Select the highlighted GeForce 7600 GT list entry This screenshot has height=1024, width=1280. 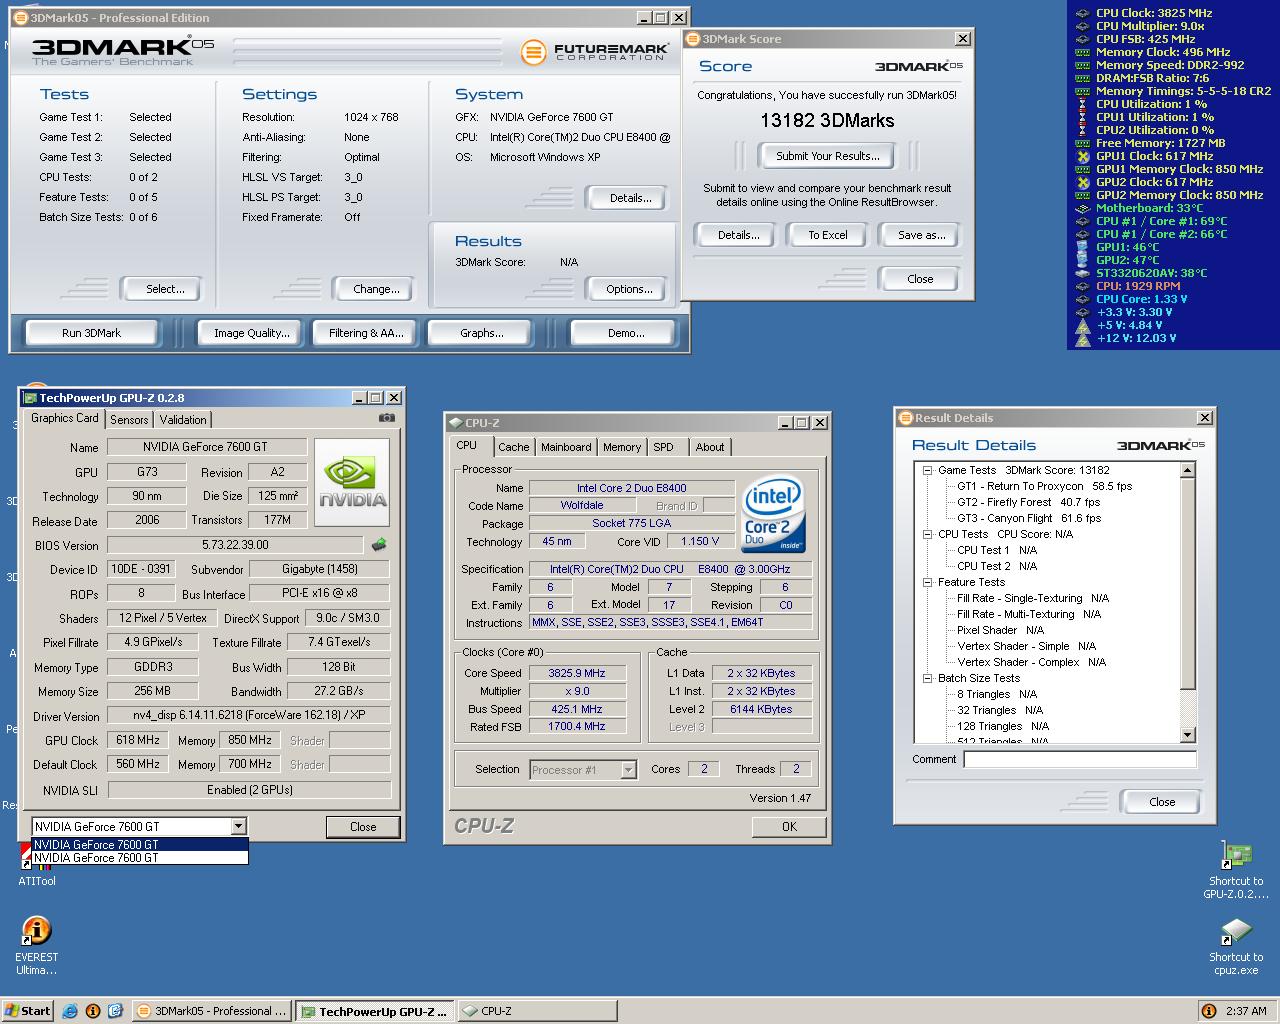140,844
